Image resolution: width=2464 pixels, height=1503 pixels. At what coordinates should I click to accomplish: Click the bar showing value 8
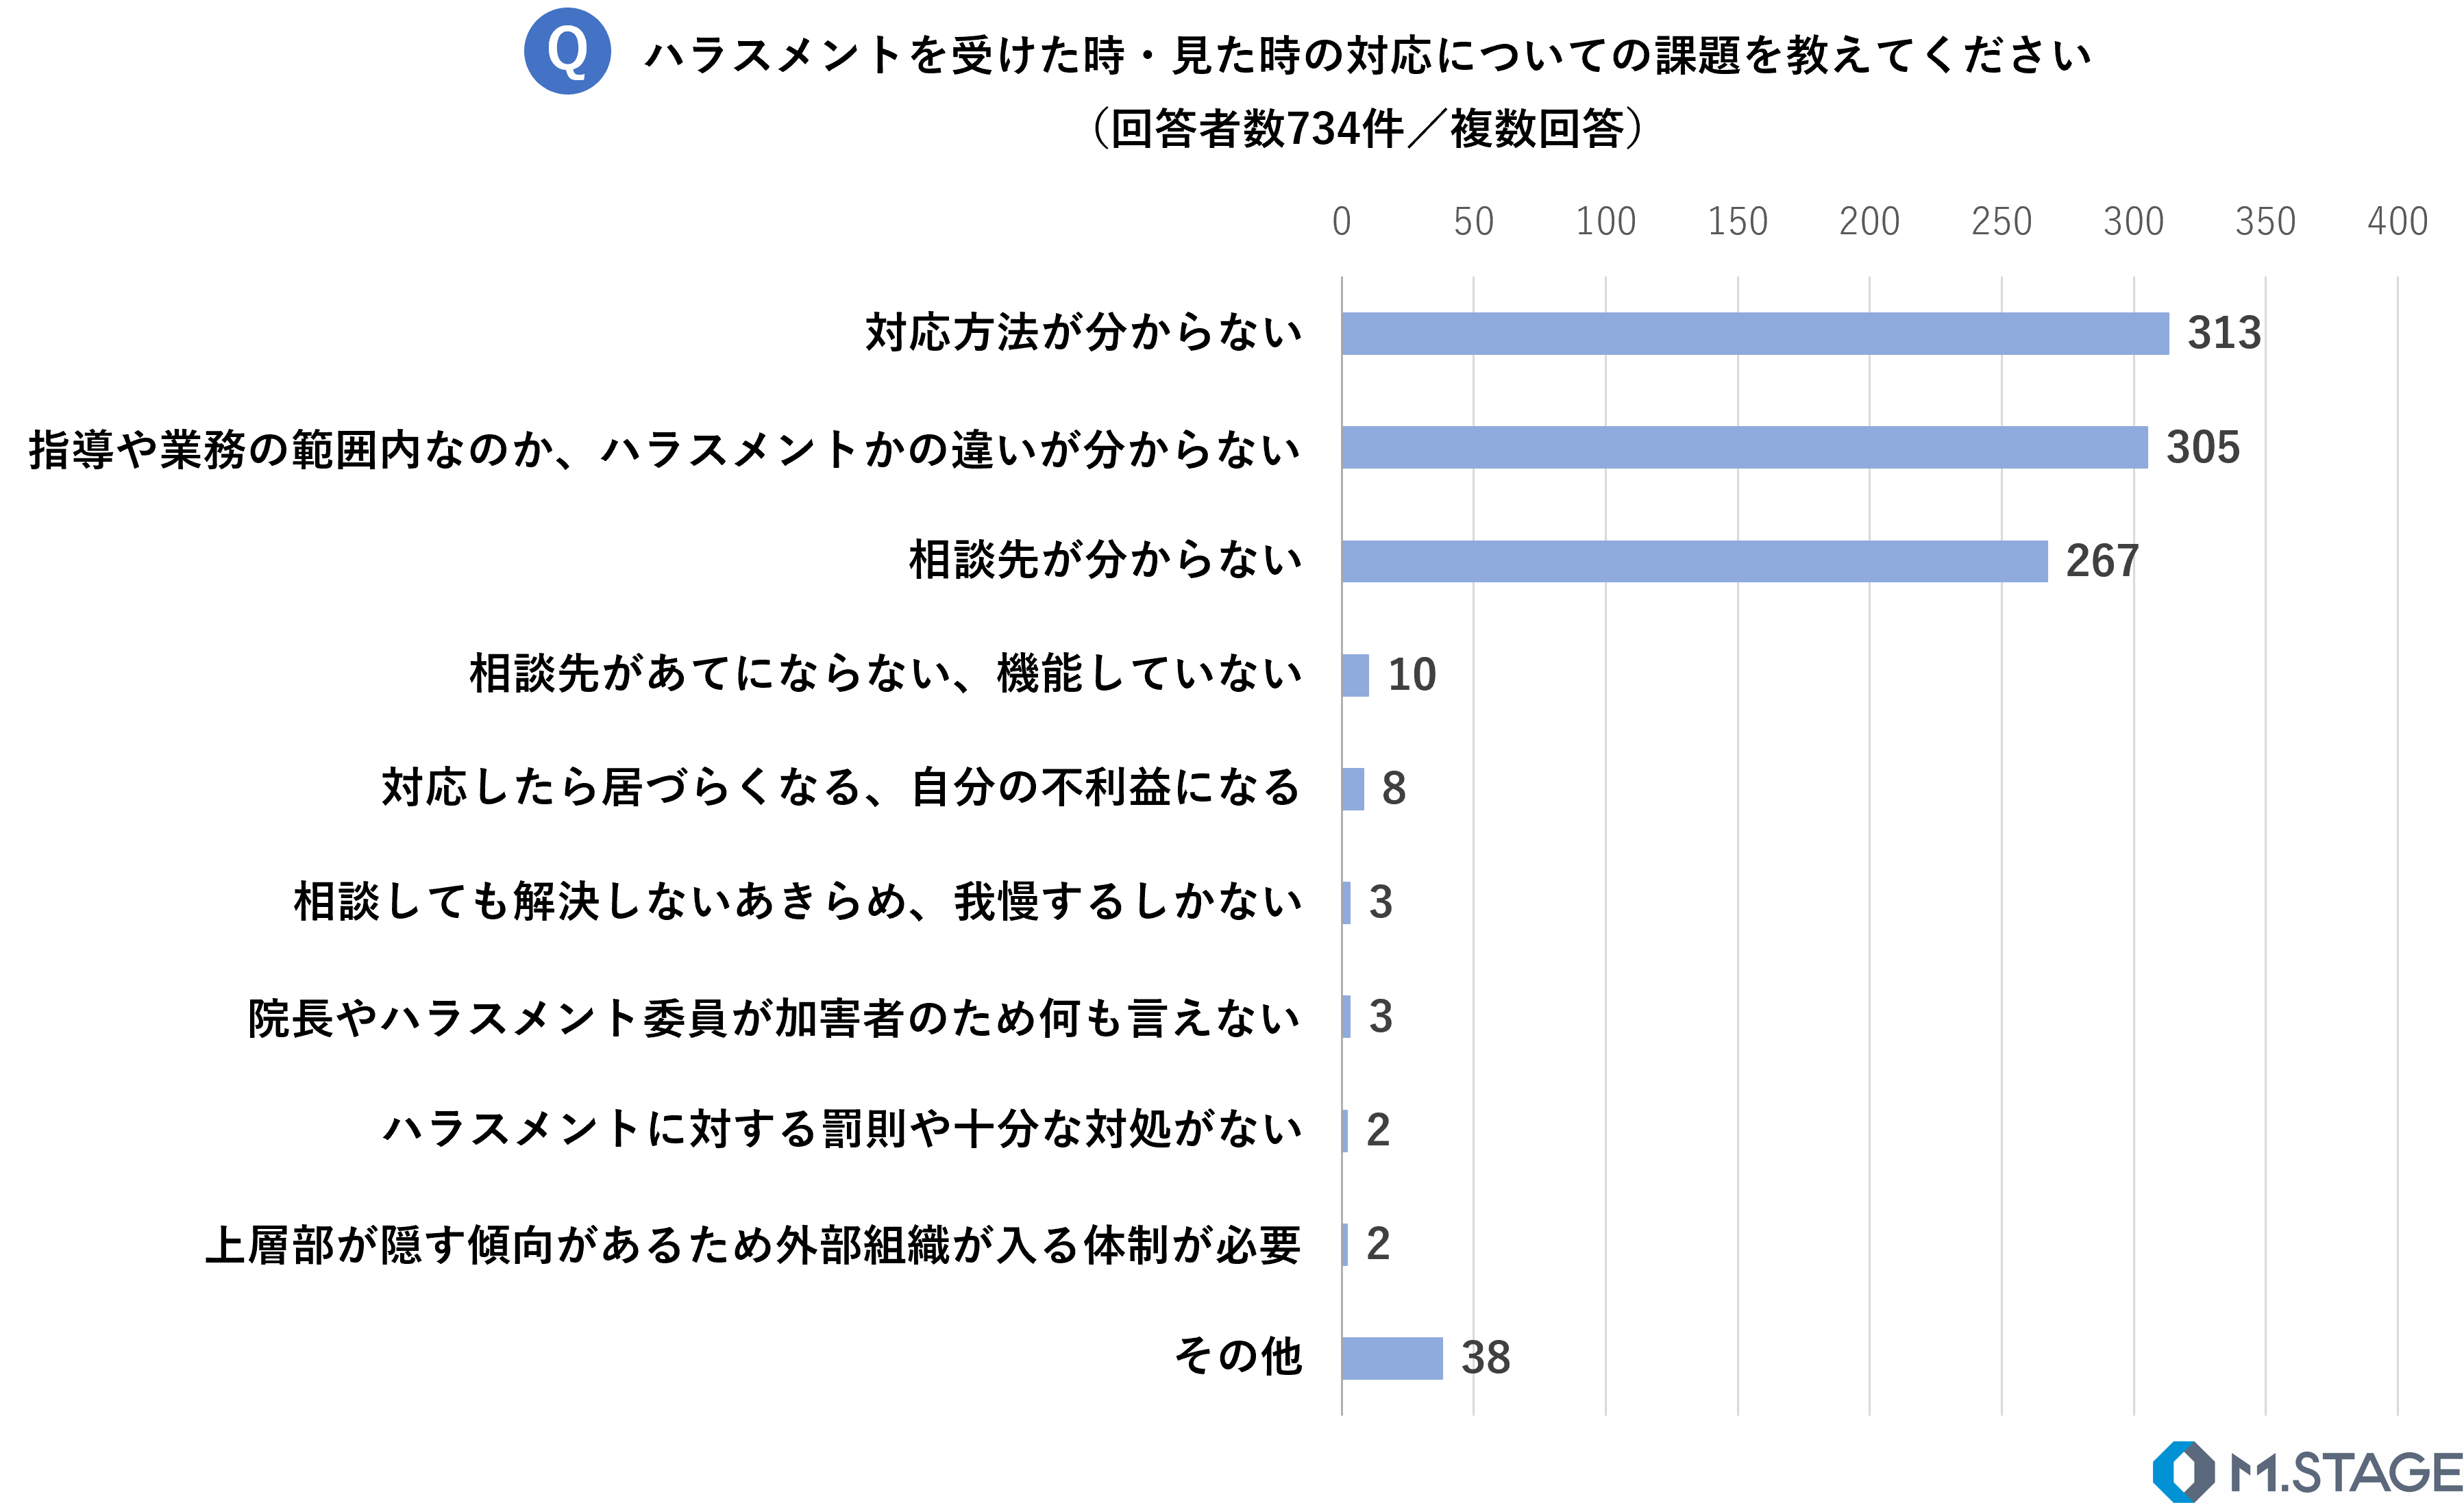click(x=1353, y=789)
